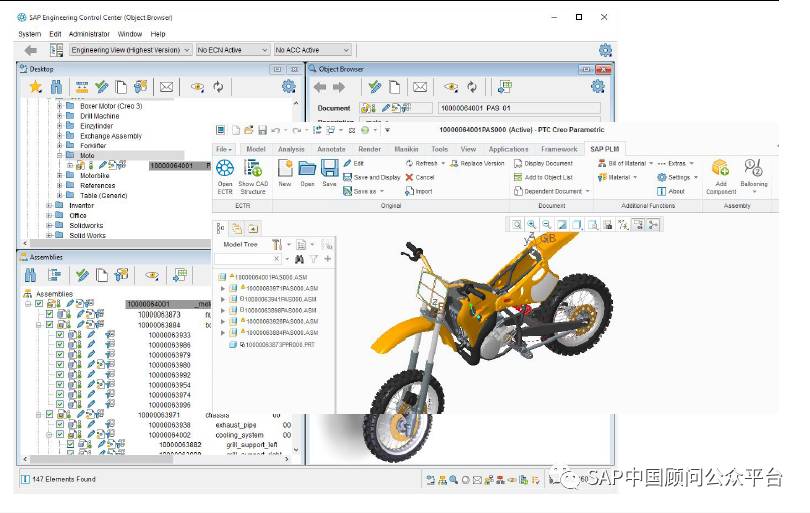Click the envelope mail icon in Desktop toolbar
This screenshot has height=513, width=810.
166,87
